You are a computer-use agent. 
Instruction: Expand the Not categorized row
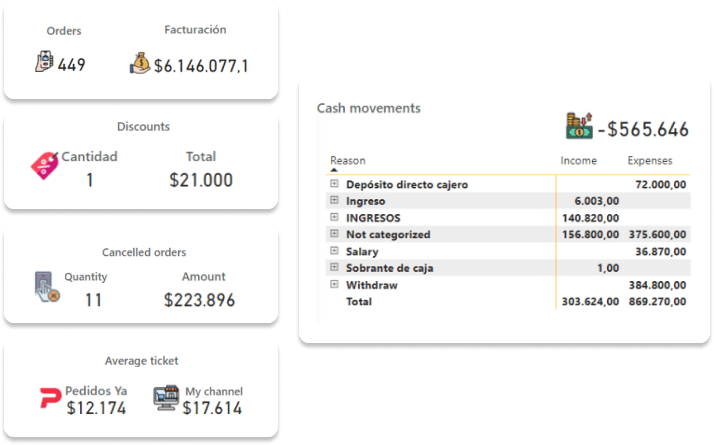click(x=334, y=234)
